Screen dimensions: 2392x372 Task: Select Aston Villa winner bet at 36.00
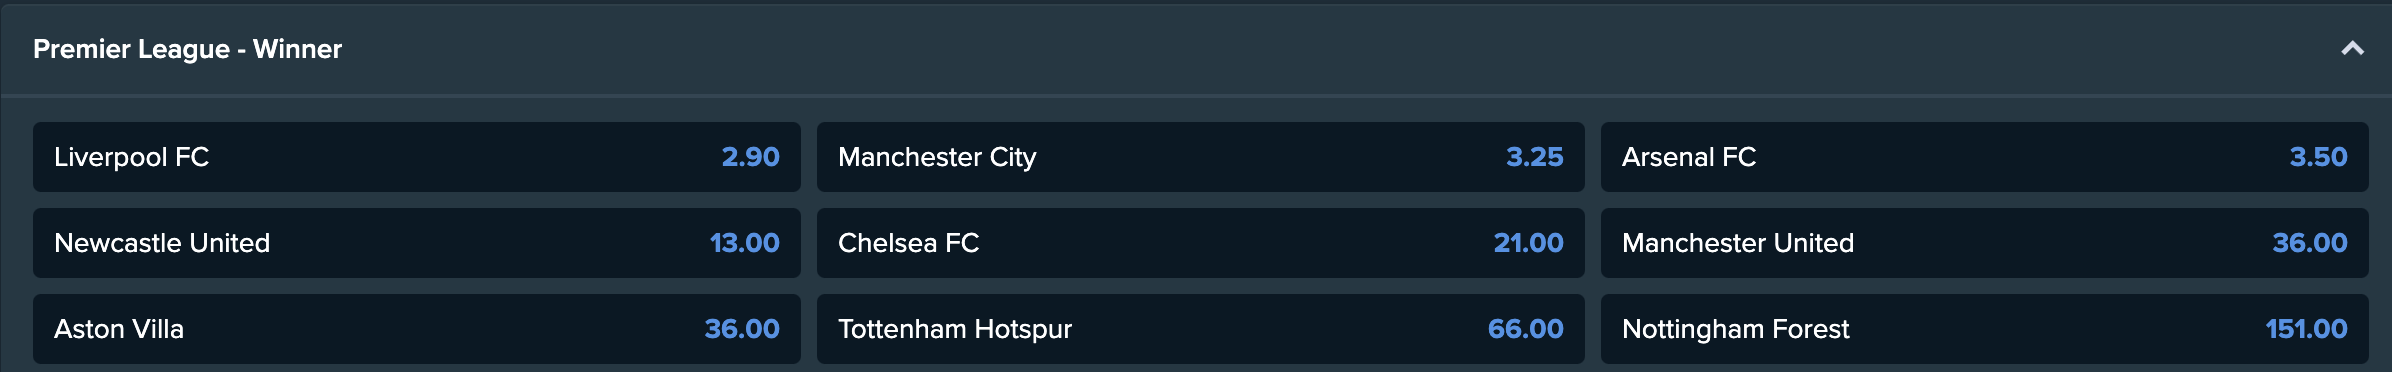click(x=417, y=329)
